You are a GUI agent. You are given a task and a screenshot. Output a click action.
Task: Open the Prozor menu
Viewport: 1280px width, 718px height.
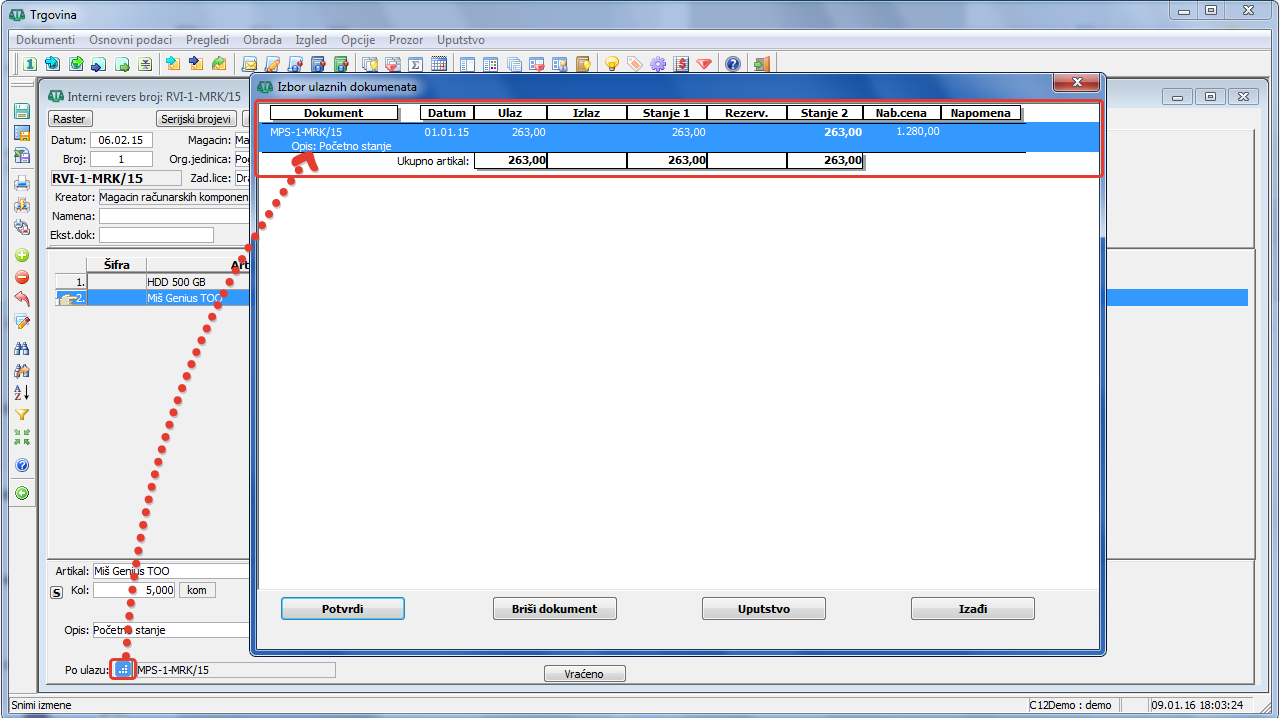click(x=407, y=40)
